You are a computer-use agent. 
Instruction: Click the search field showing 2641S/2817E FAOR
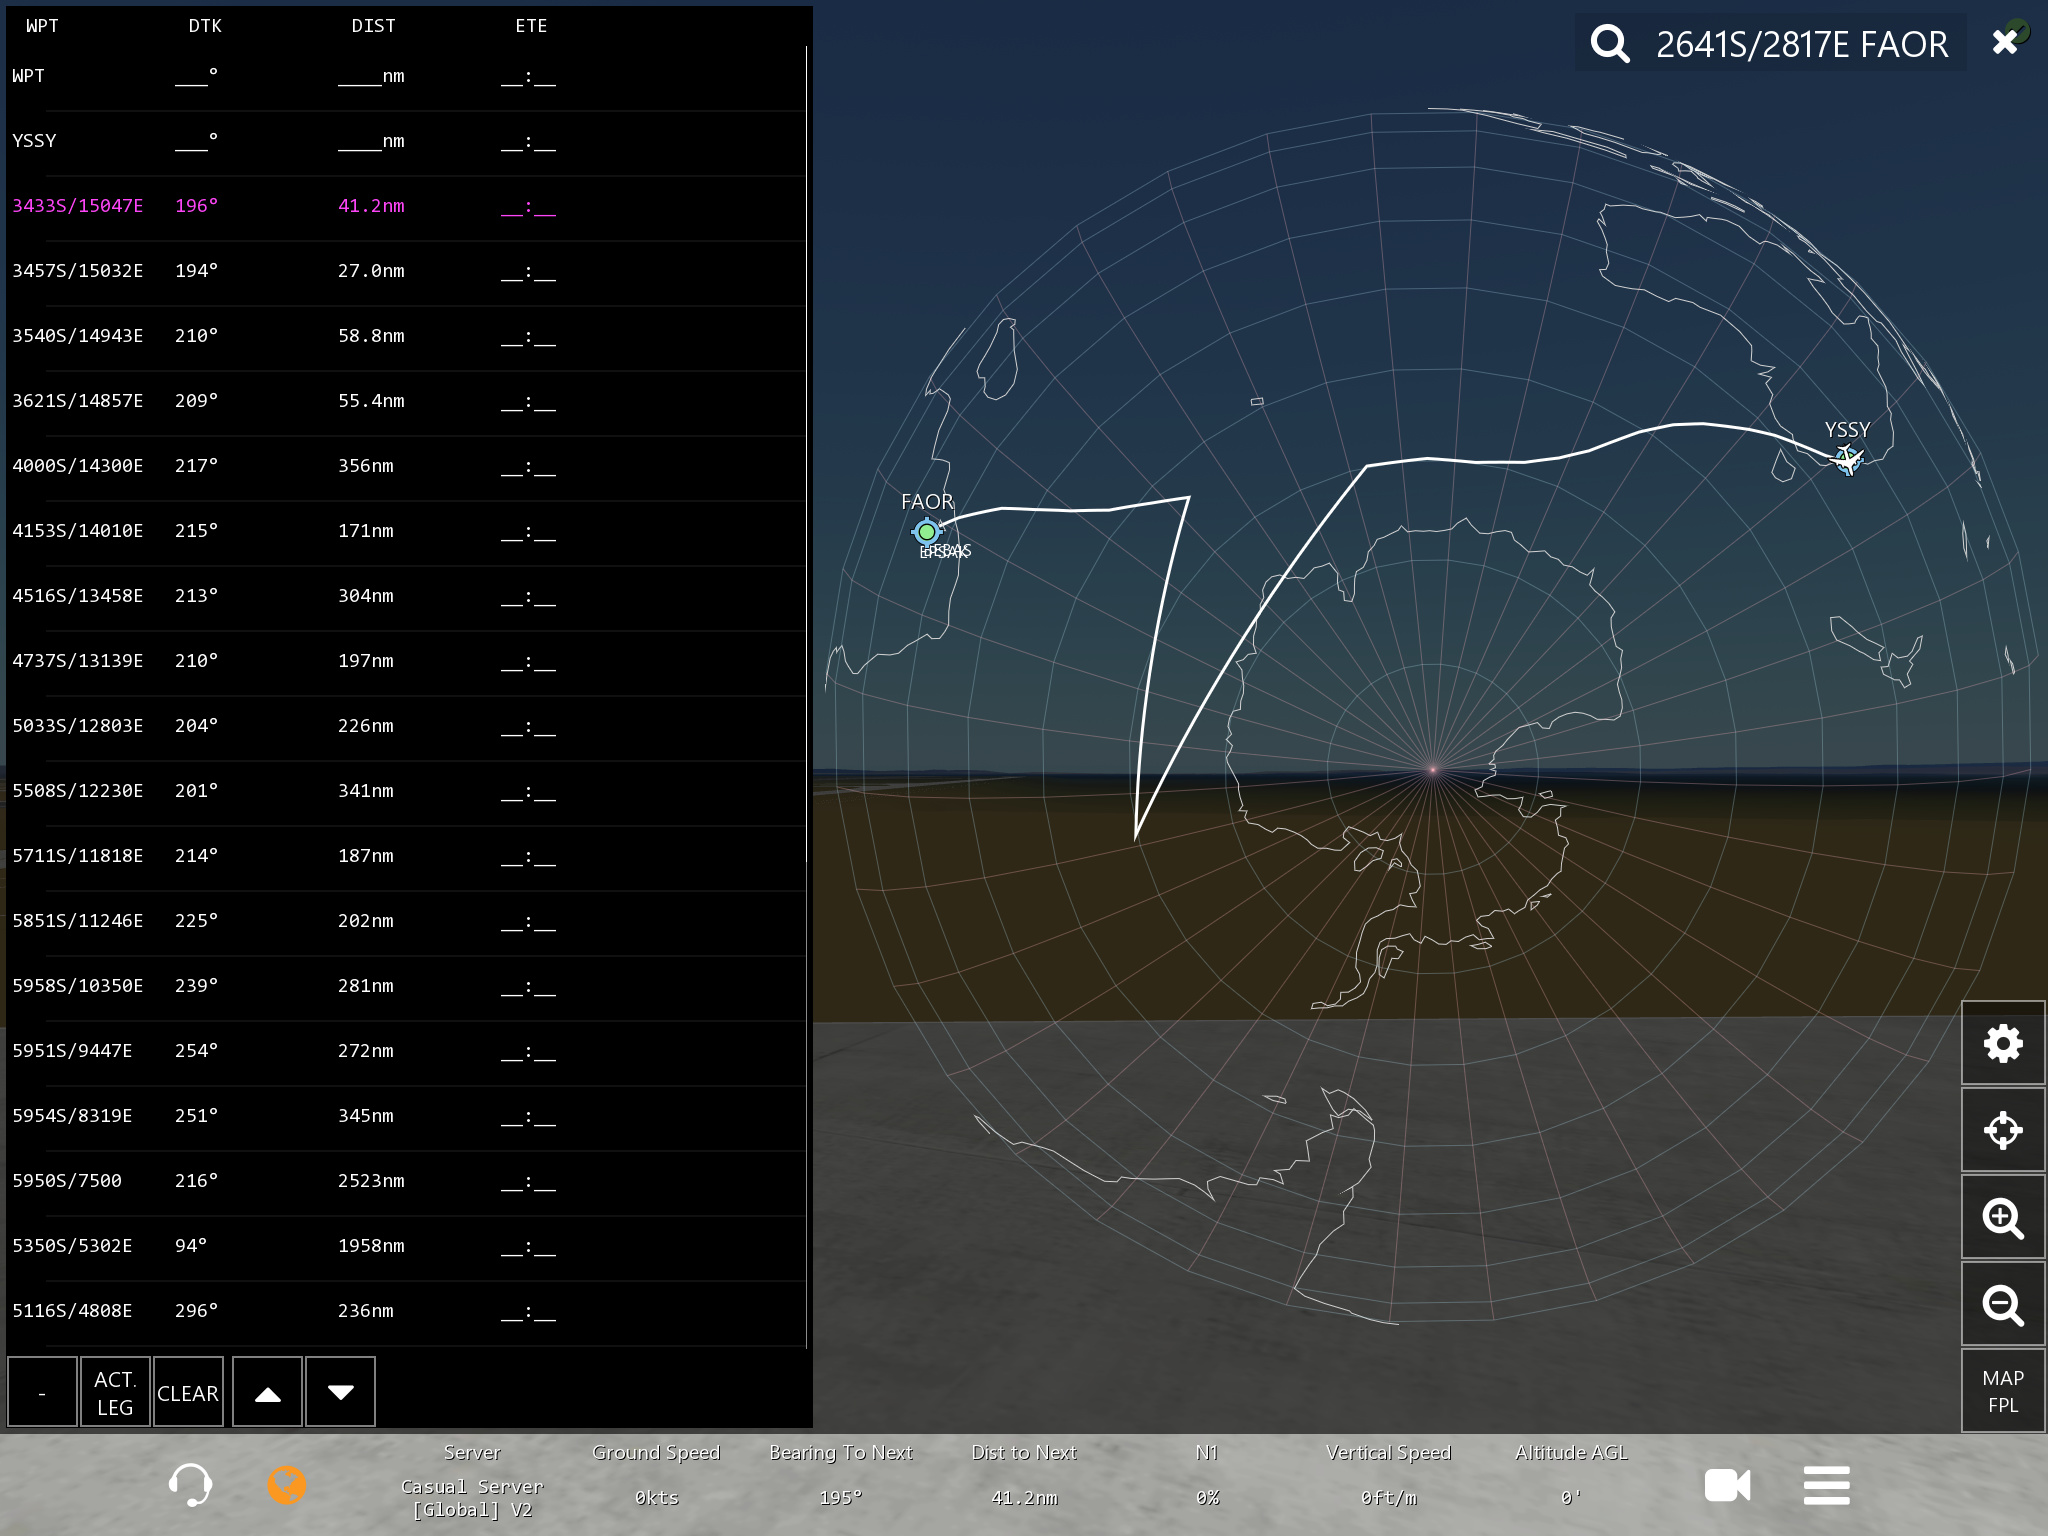tap(1801, 44)
